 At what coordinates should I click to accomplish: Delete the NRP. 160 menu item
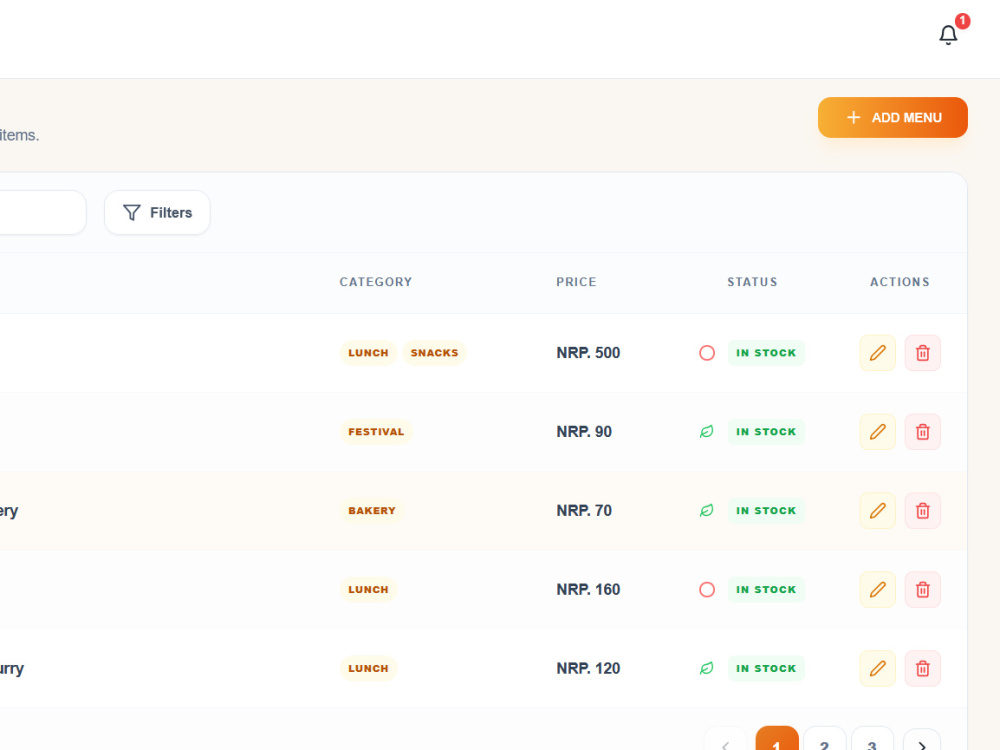(923, 589)
